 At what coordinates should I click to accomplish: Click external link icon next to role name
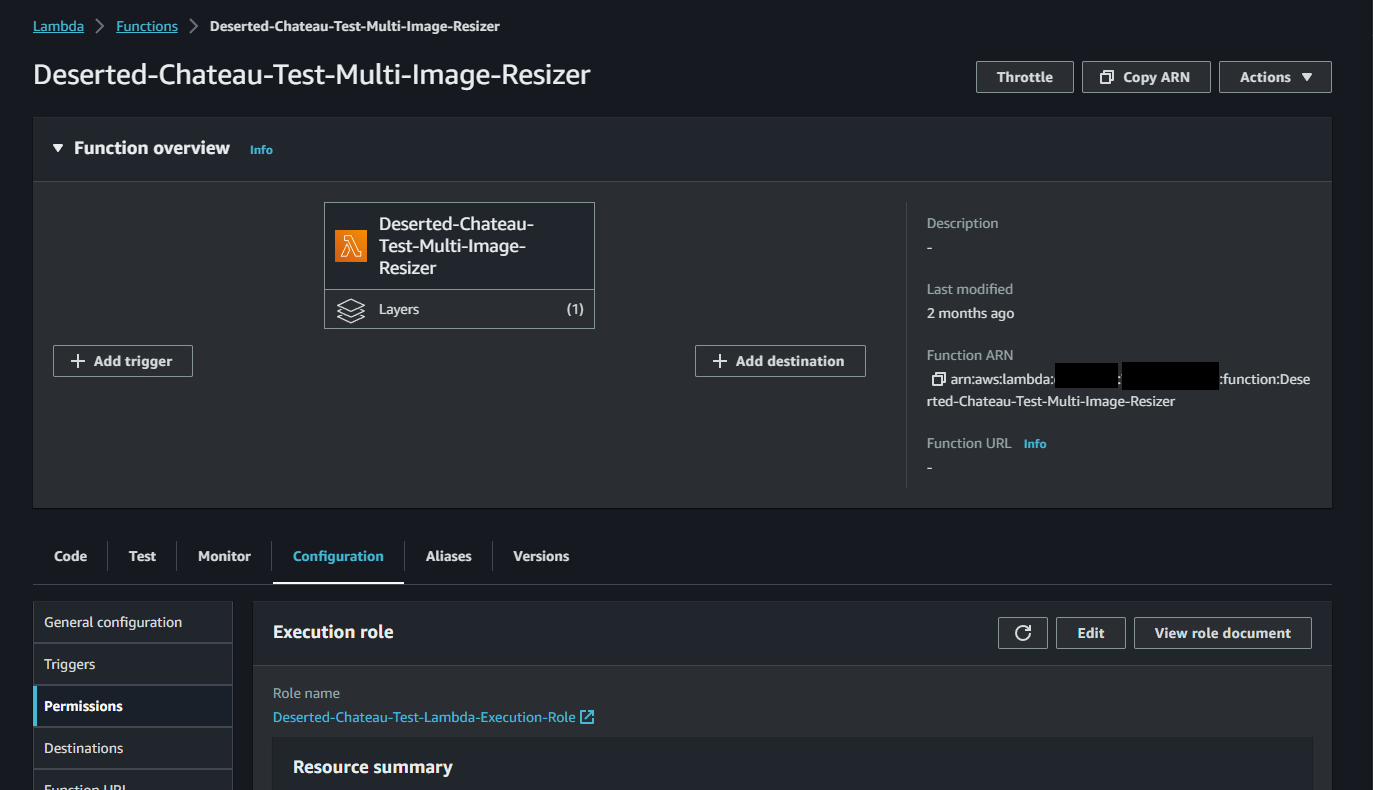588,717
